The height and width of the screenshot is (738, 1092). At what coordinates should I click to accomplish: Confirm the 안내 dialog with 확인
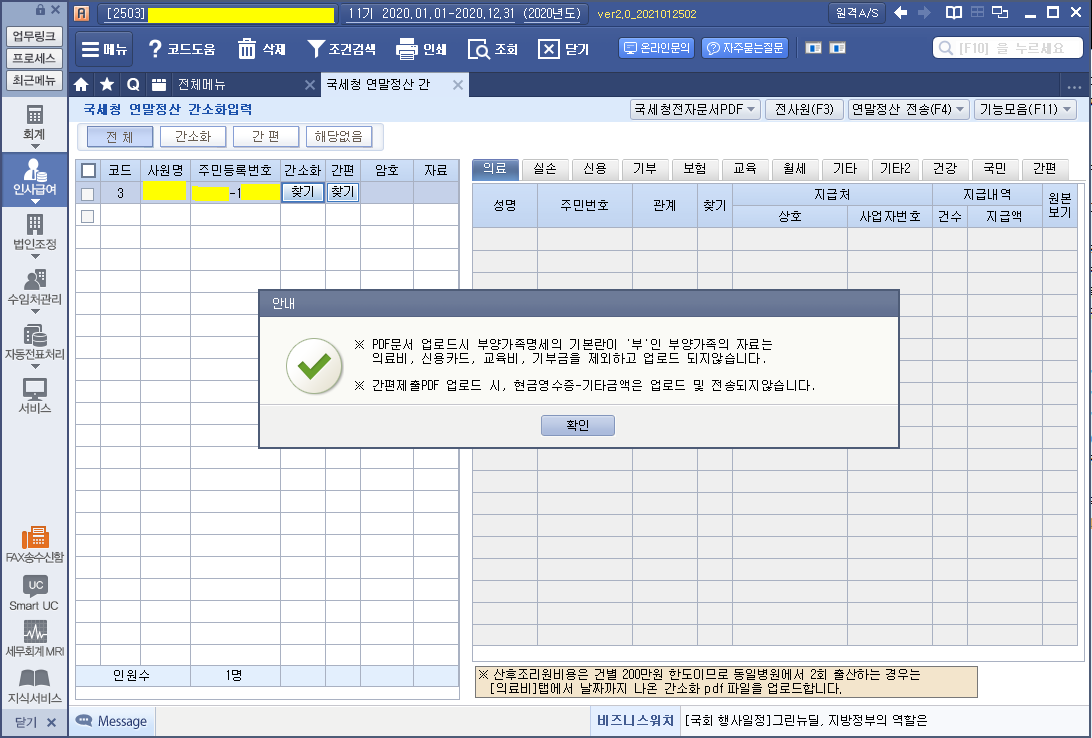pyautogui.click(x=577, y=425)
